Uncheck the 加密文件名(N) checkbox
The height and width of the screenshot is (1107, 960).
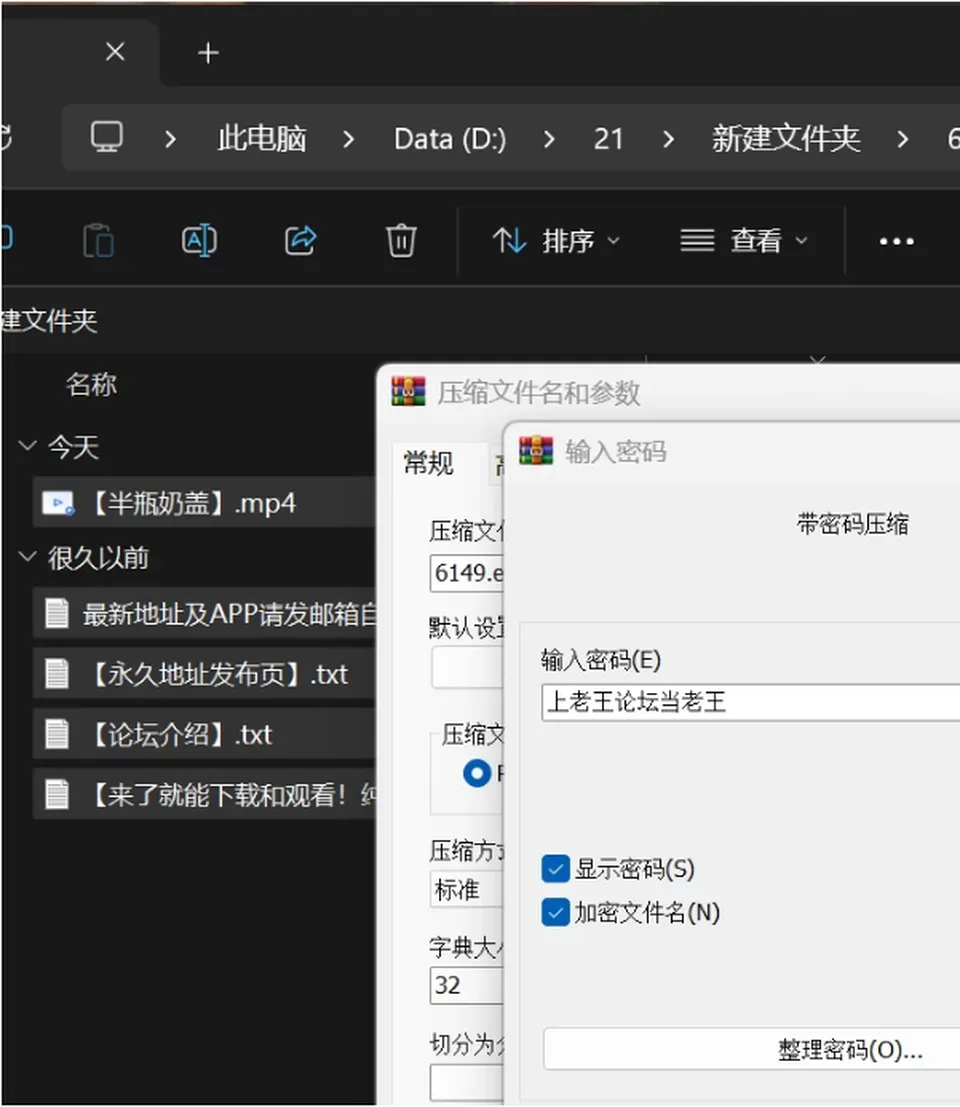(x=556, y=913)
